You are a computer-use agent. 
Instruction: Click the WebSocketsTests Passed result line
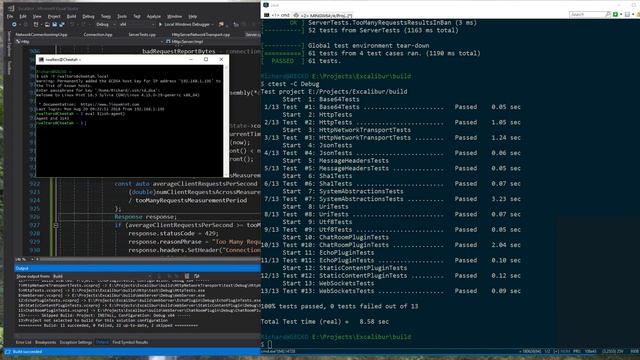point(391,291)
